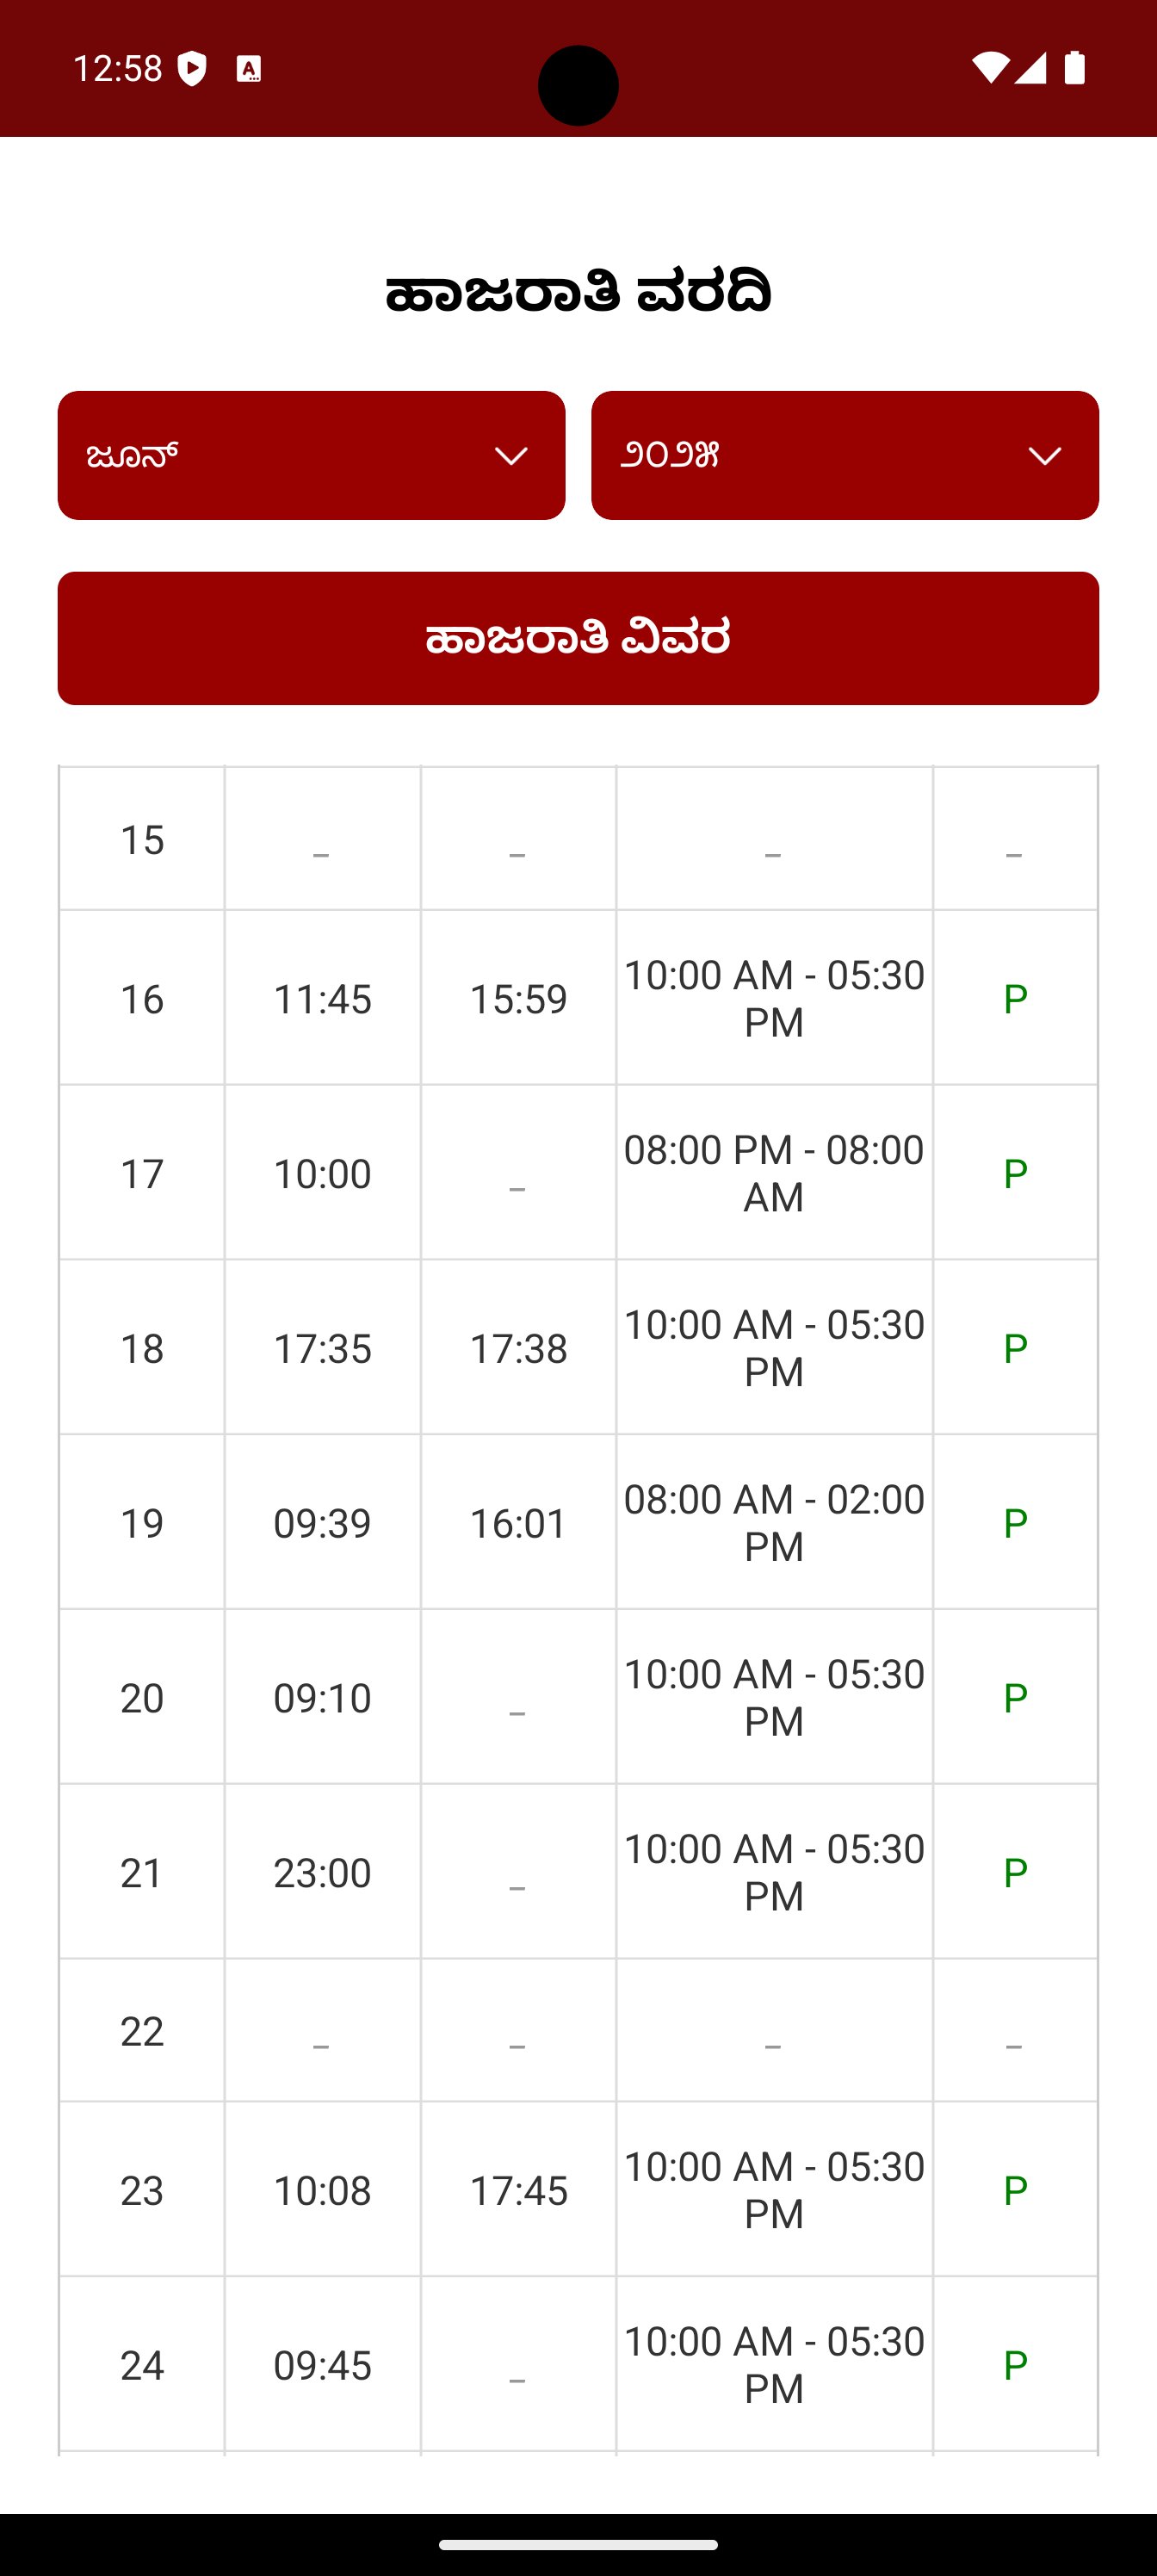The image size is (1157, 2576).
Task: Tap the green P status for day 23
Action: (1014, 2189)
